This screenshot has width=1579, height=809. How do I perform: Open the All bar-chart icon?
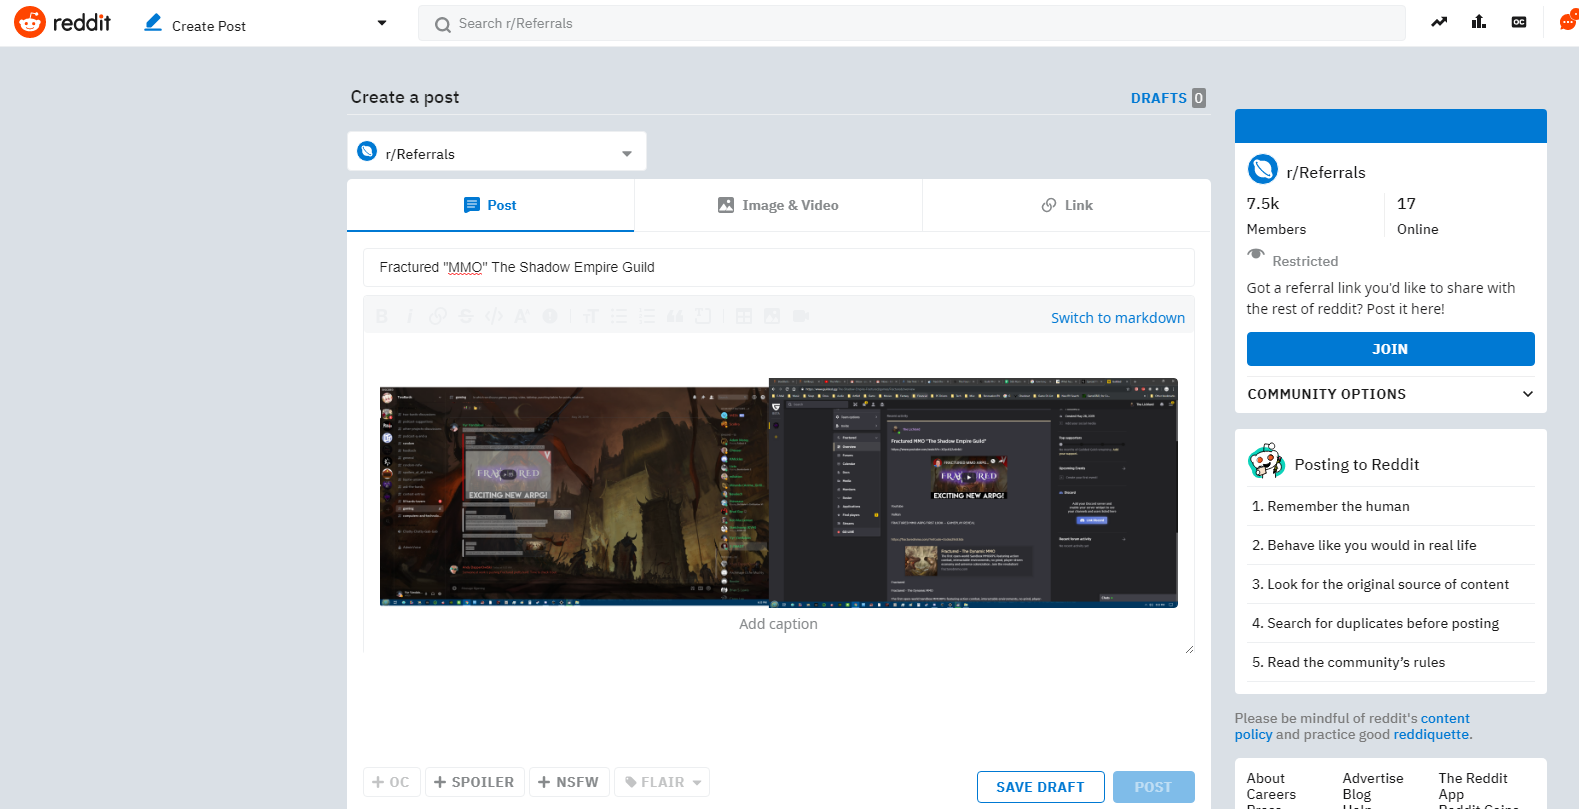coord(1479,22)
